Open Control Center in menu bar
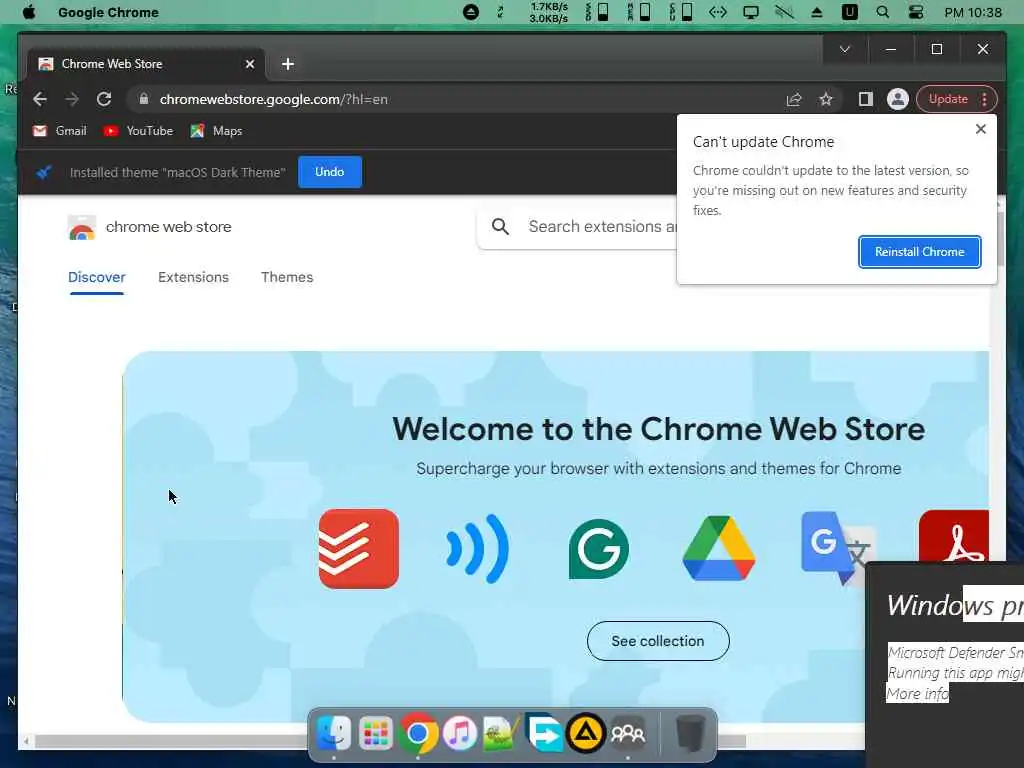Image resolution: width=1024 pixels, height=768 pixels. (x=916, y=12)
